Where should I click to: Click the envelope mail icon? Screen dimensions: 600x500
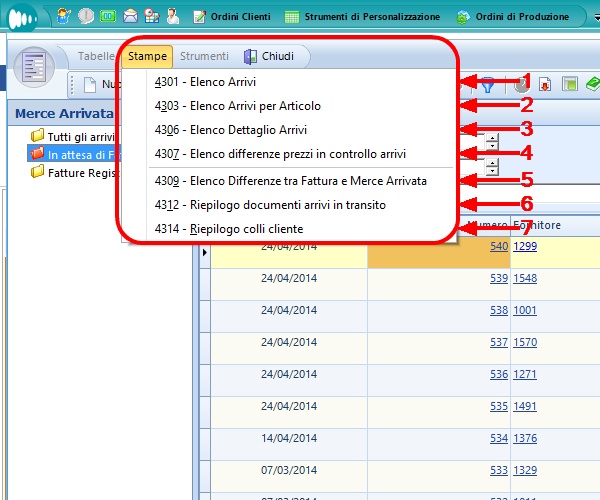130,16
